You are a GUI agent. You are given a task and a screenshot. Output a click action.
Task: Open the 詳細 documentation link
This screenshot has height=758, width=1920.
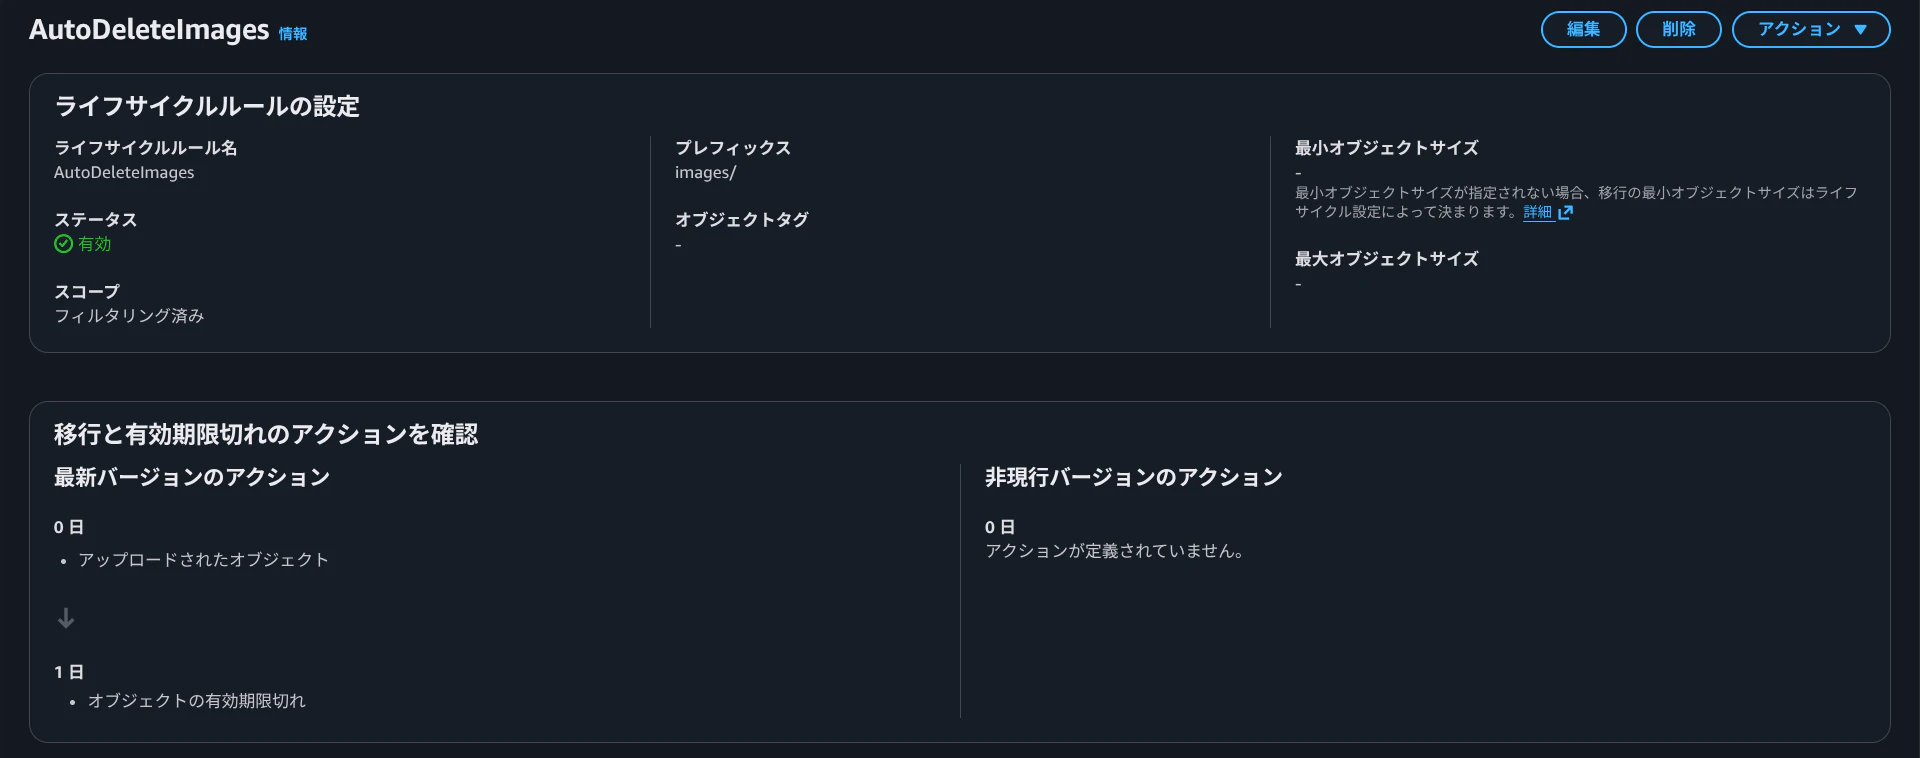1537,212
